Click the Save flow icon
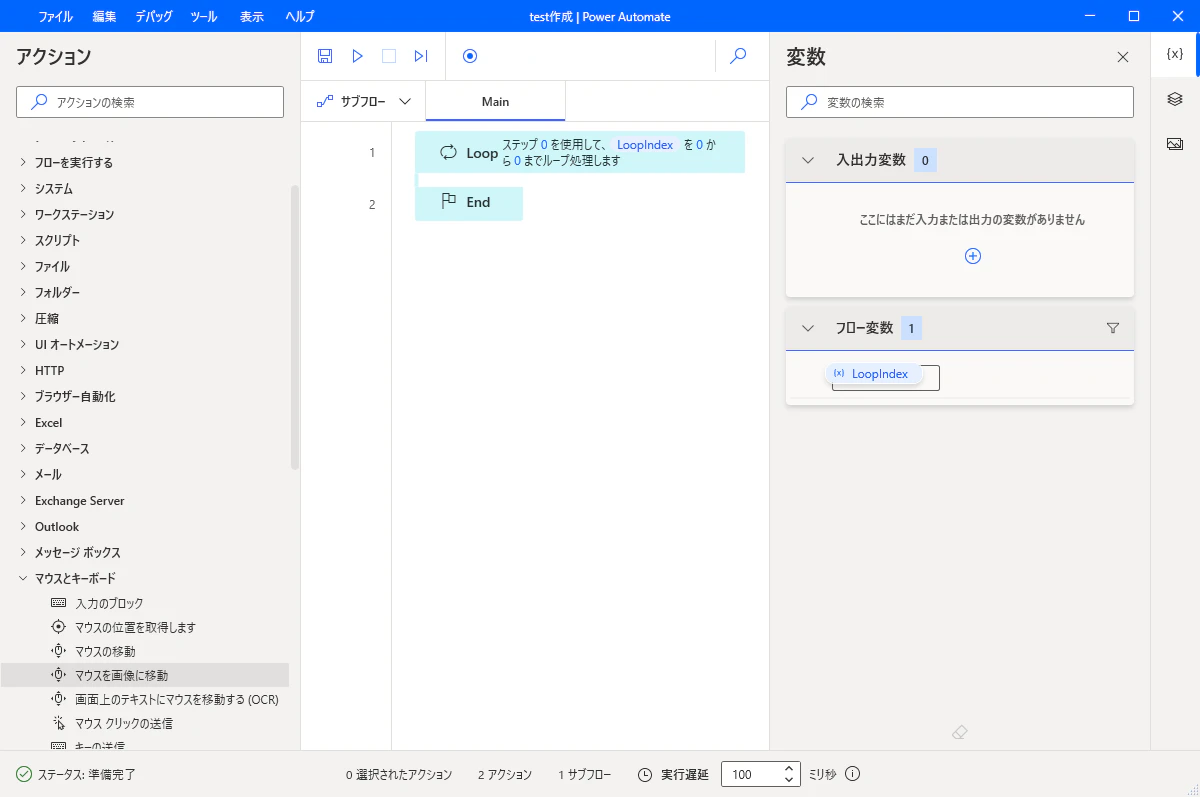Screen dimensions: 1200x797 325,56
